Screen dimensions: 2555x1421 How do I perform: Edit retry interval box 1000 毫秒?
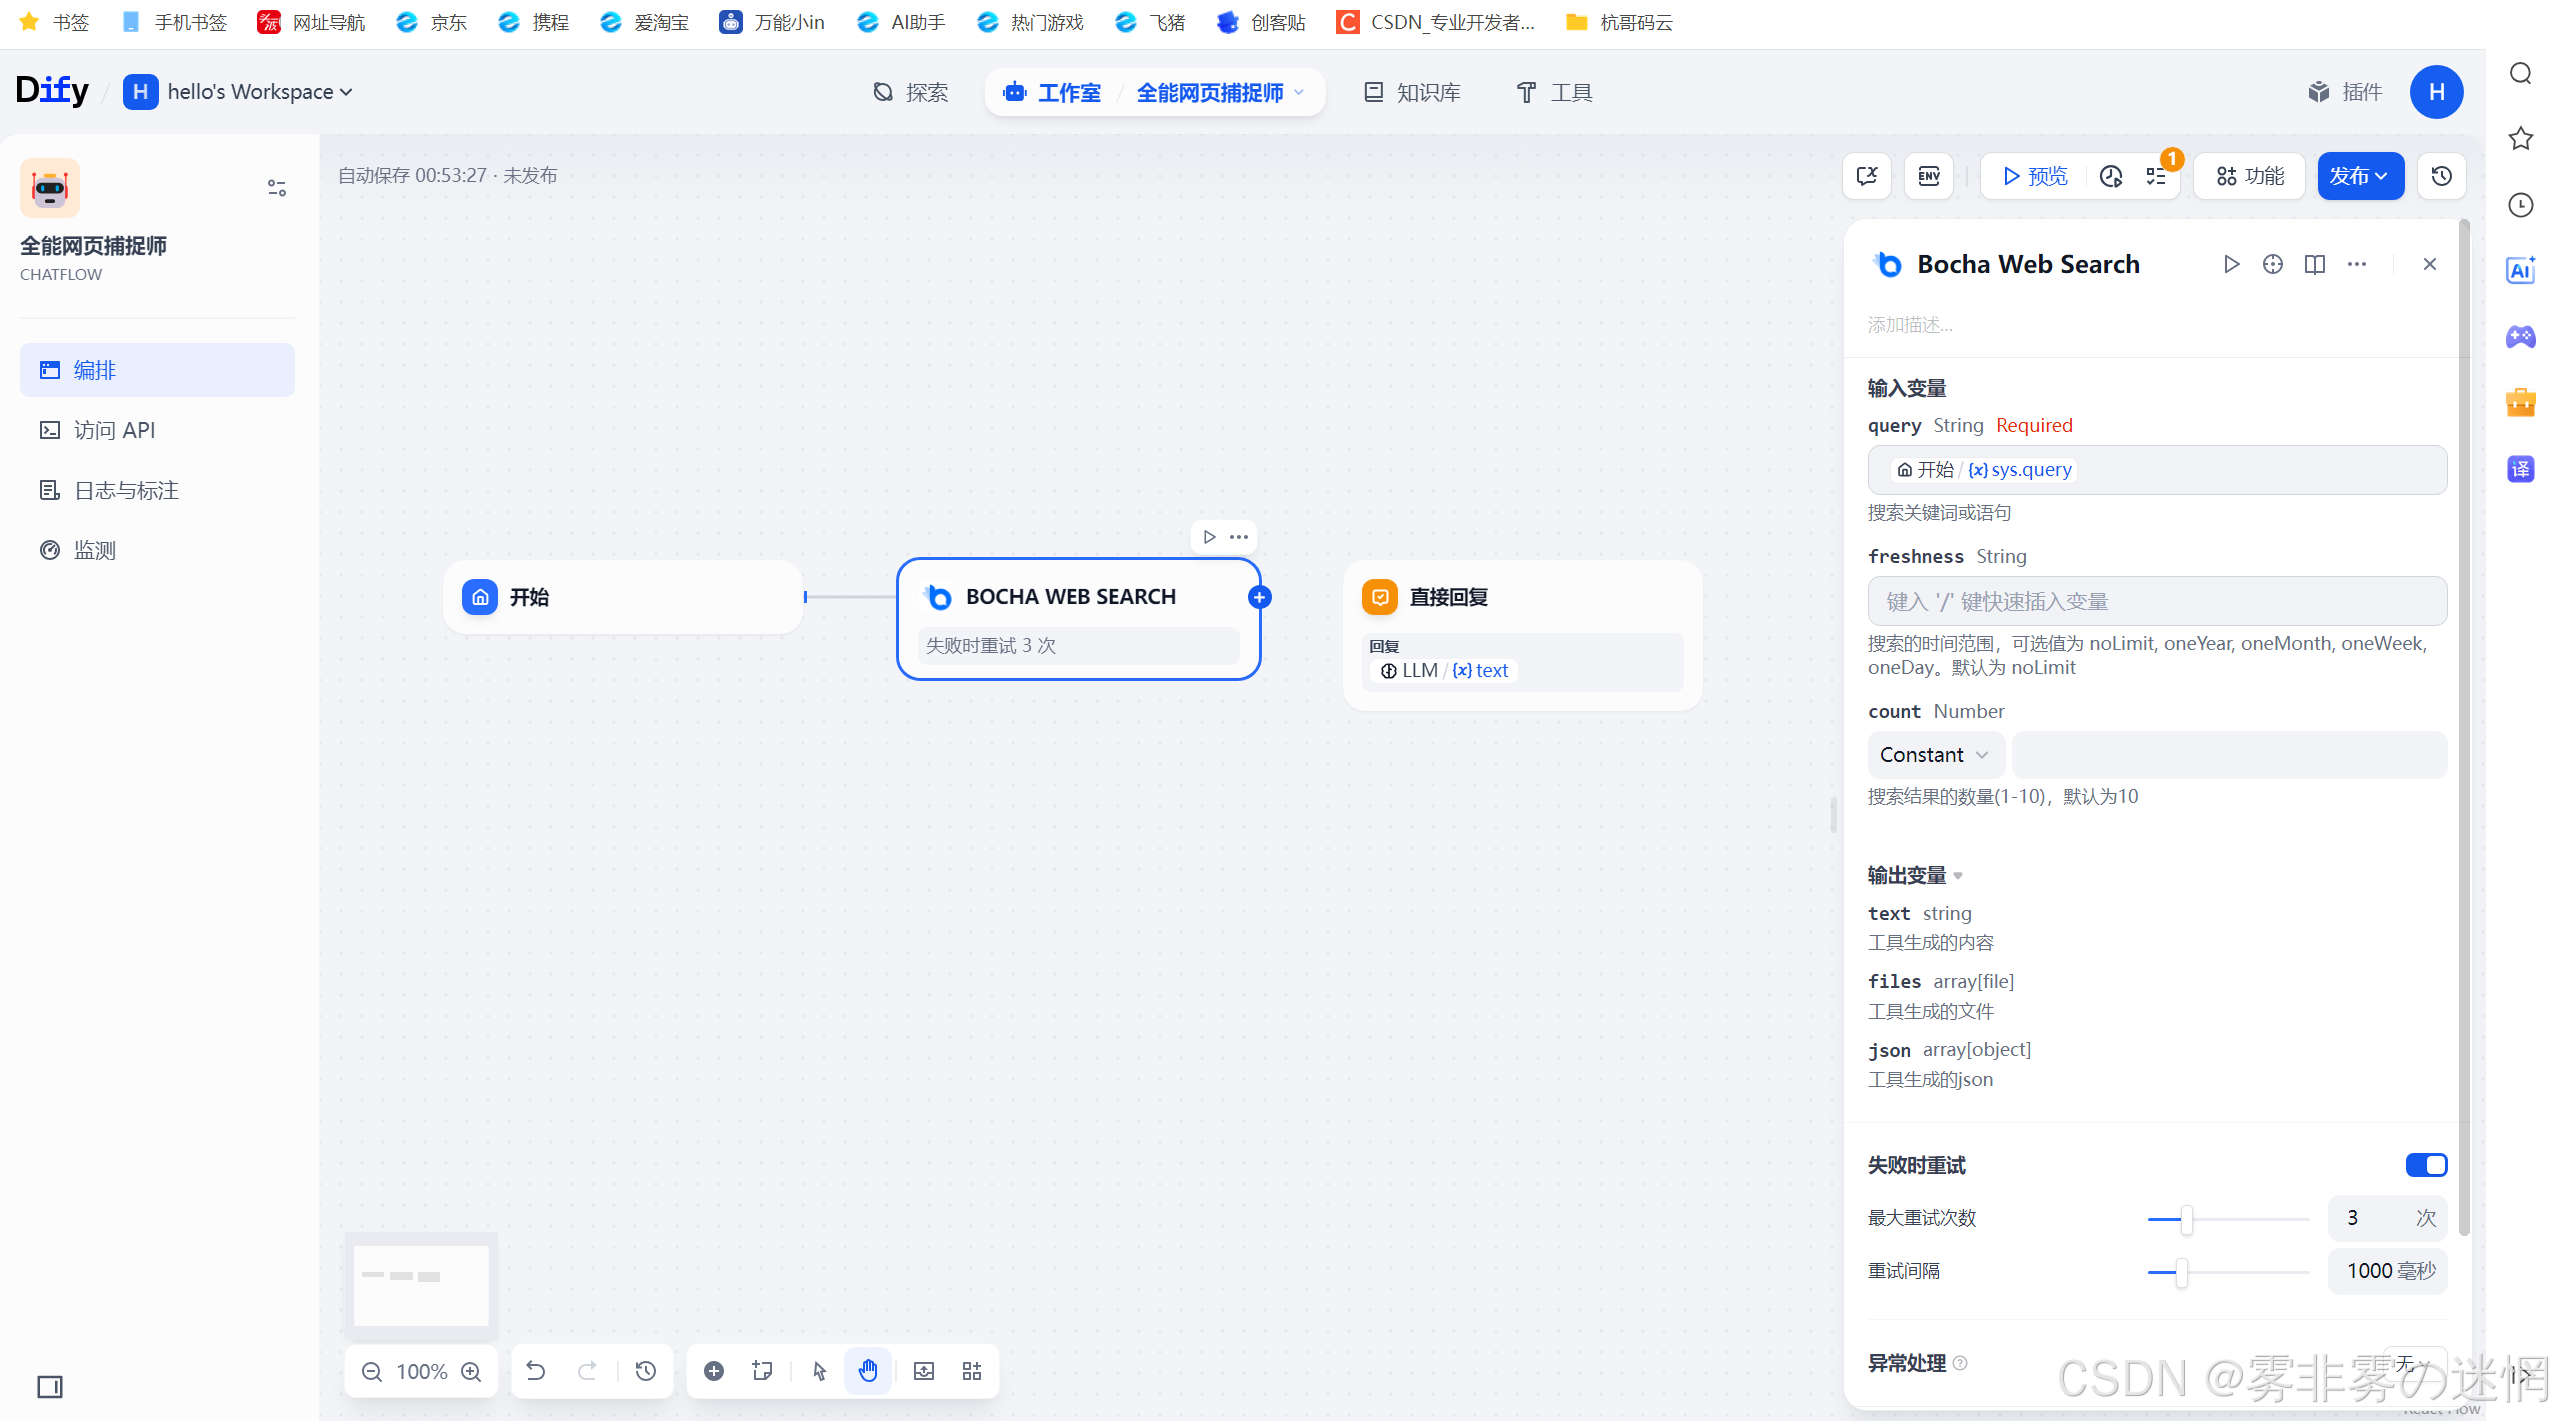point(2387,1271)
